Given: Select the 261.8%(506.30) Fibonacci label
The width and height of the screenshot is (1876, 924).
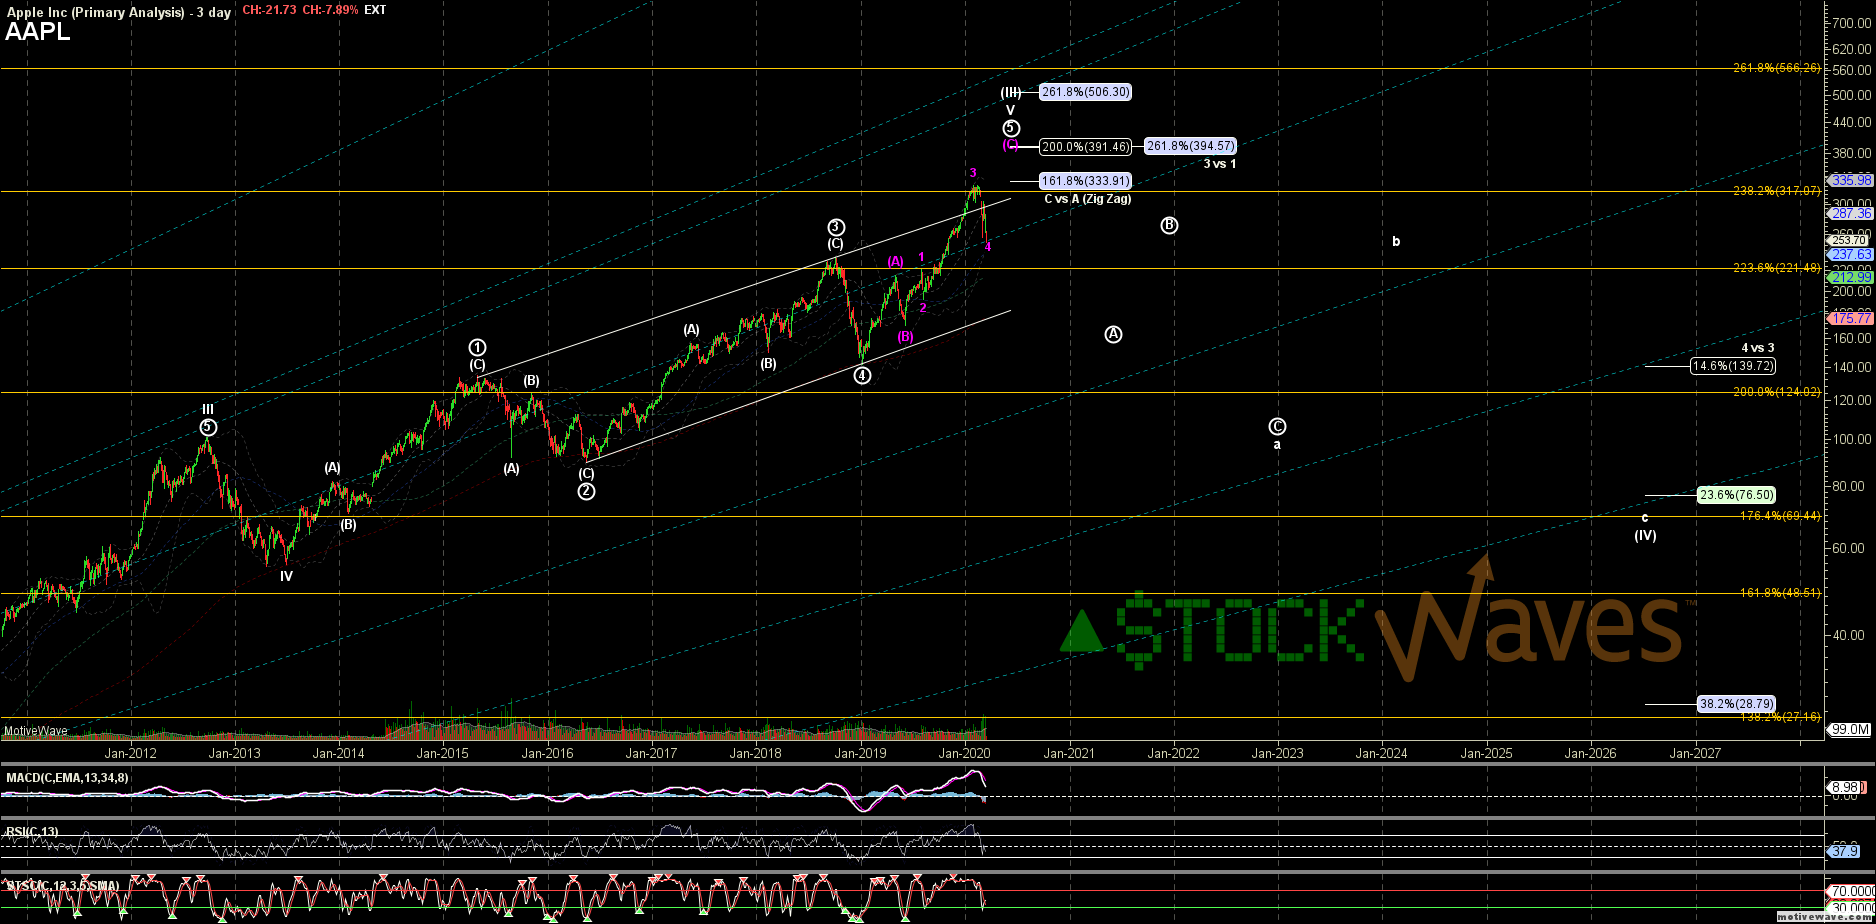Looking at the screenshot, I should (1086, 92).
